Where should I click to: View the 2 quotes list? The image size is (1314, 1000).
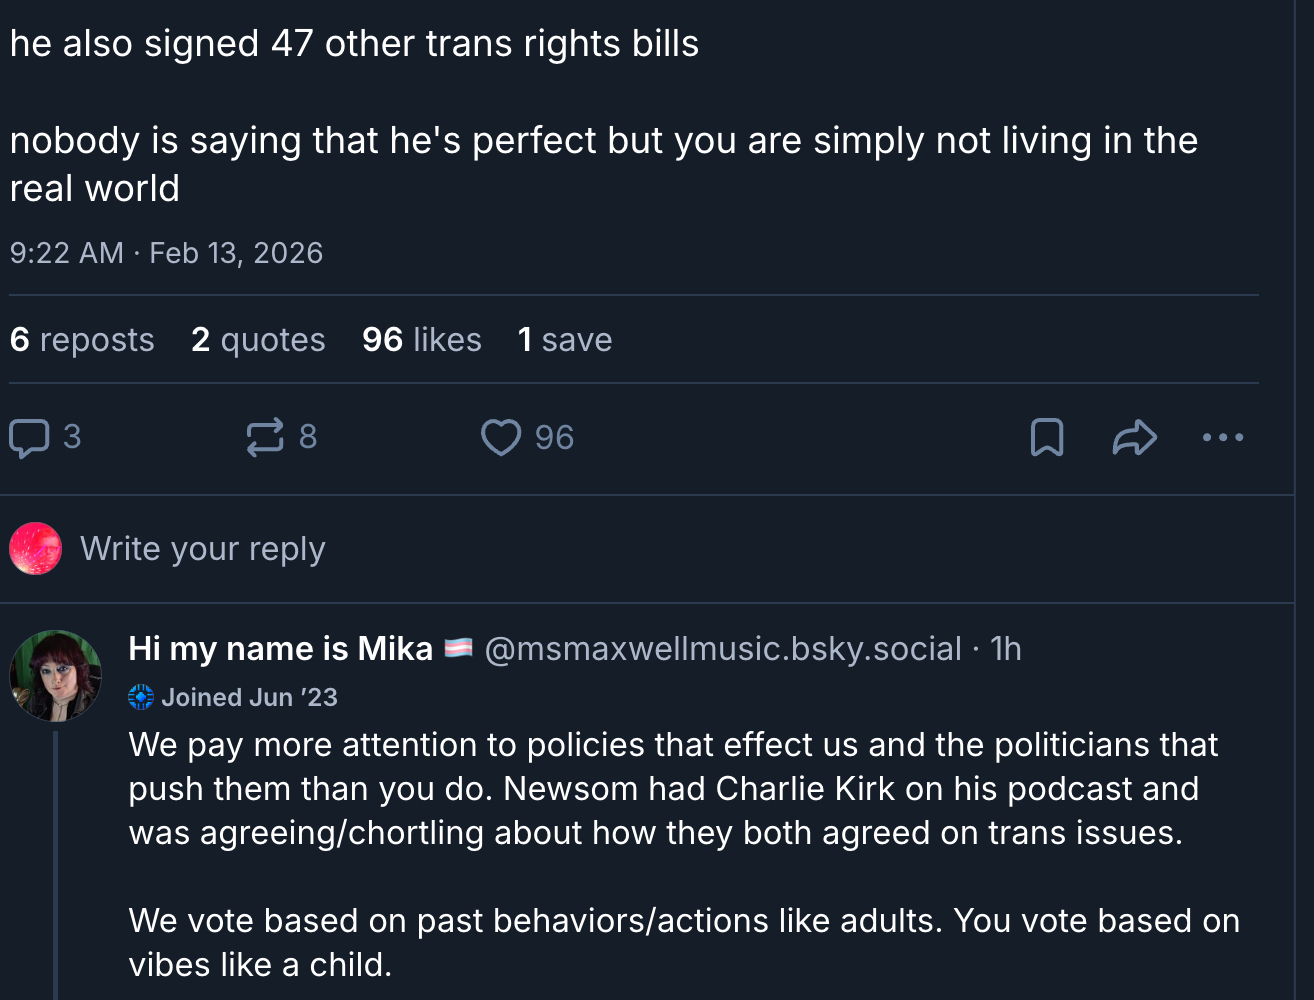coord(258,340)
